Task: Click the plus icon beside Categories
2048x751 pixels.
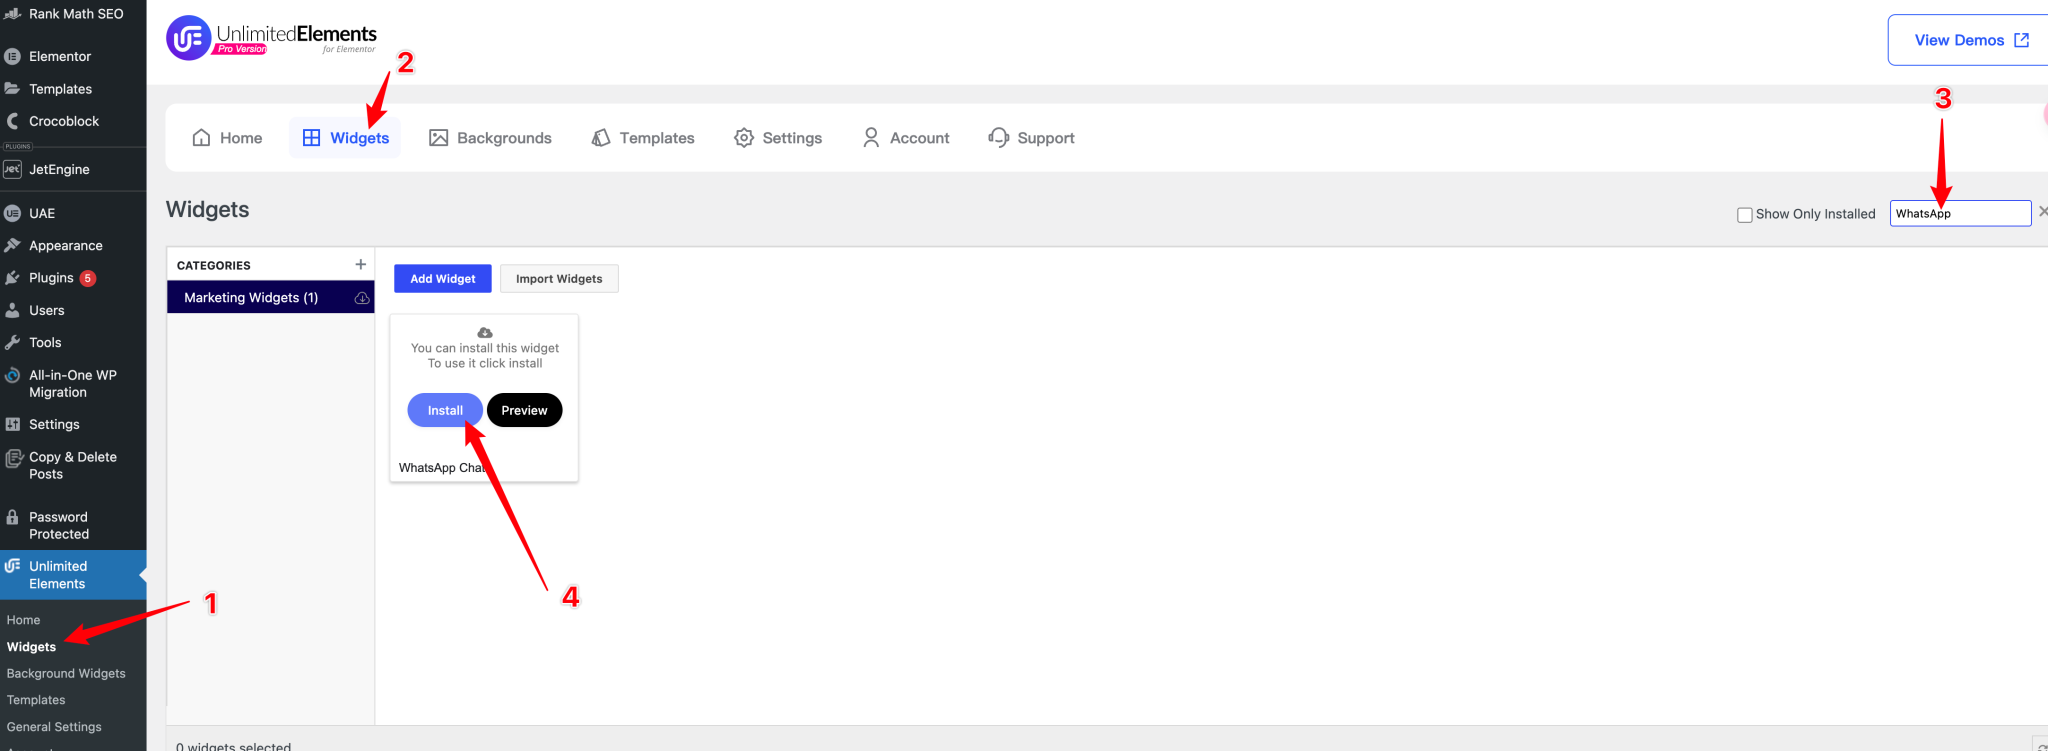Action: [360, 265]
